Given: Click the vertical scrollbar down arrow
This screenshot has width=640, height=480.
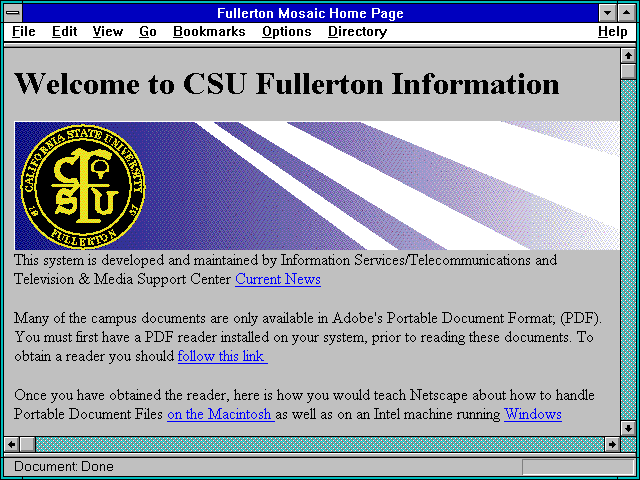Looking at the screenshot, I should point(628,428).
